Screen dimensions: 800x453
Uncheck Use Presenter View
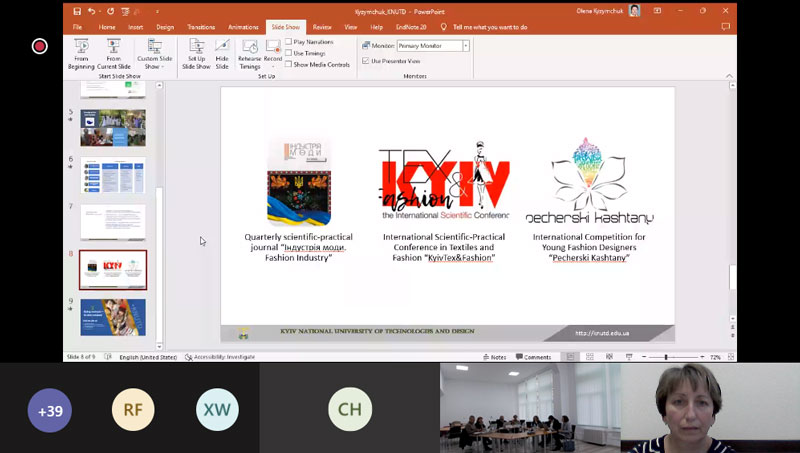tap(365, 61)
